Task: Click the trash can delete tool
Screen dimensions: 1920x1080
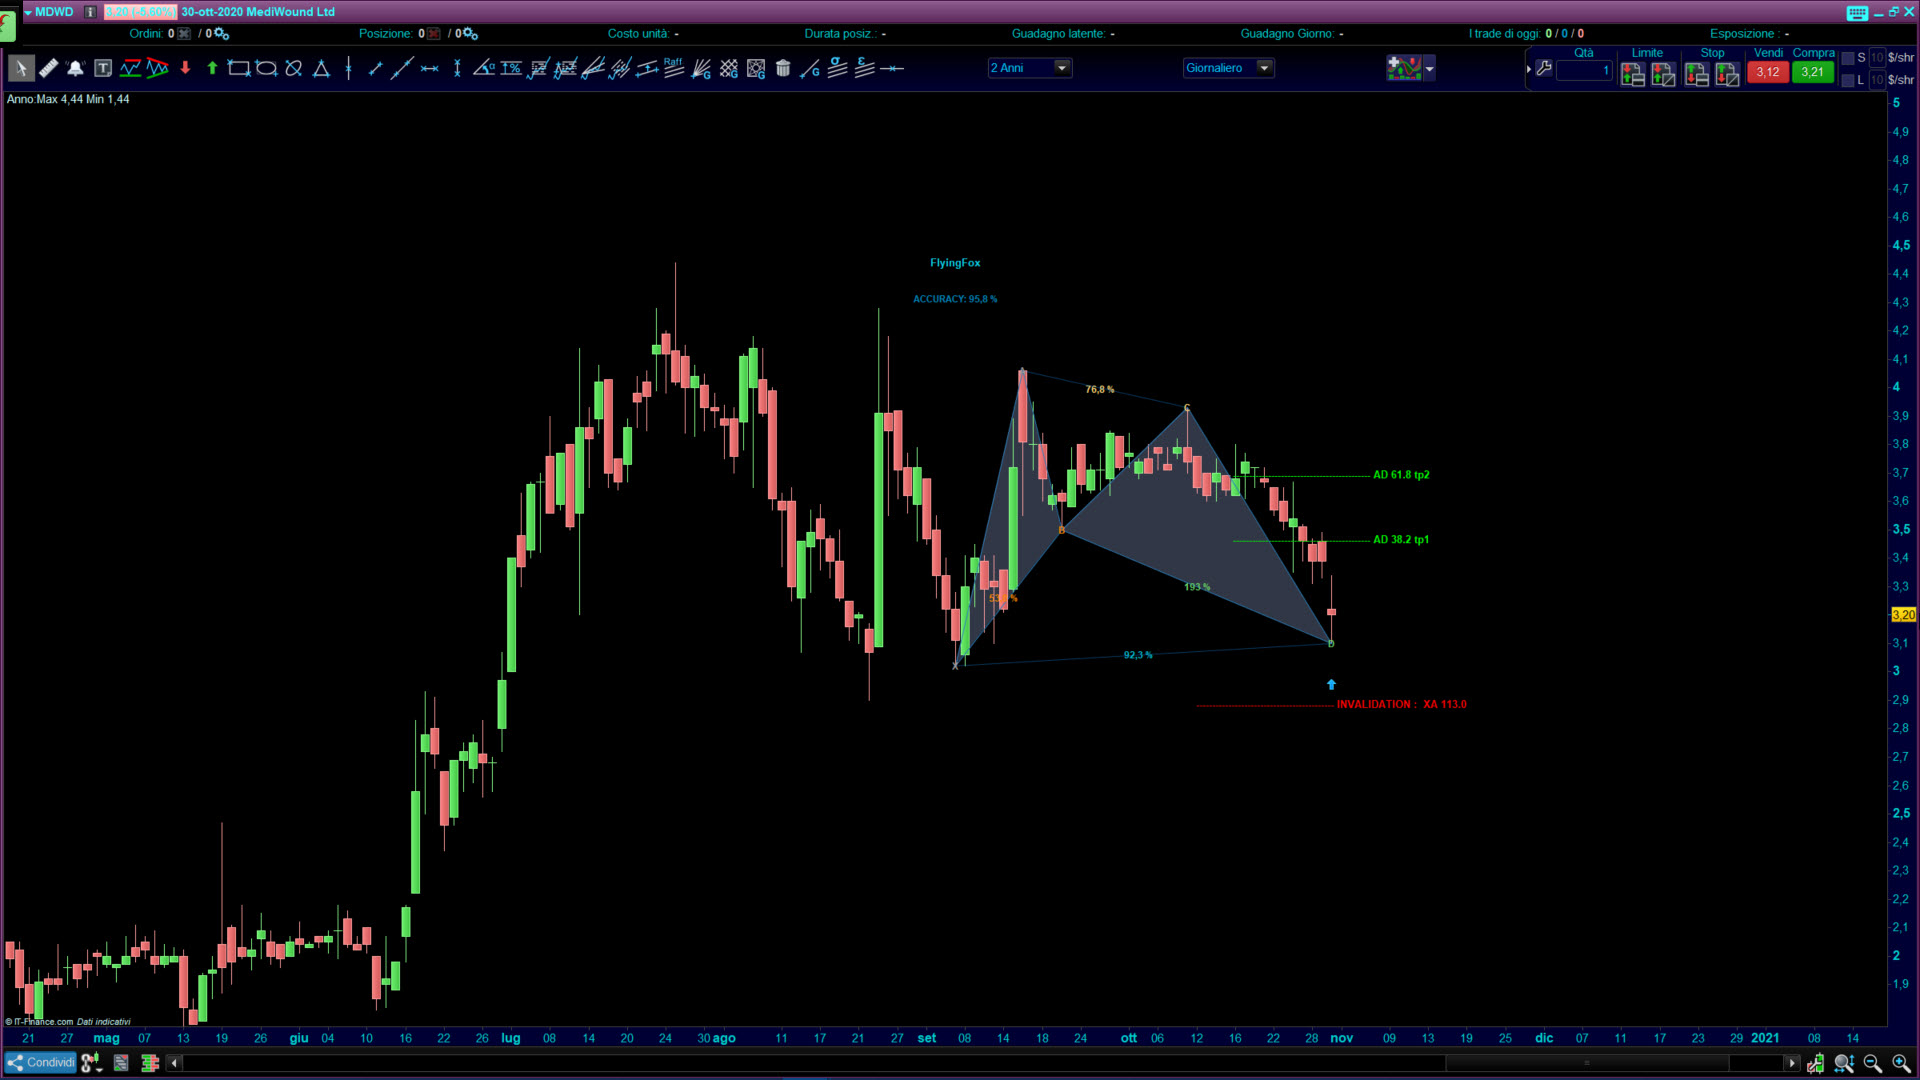Action: tap(783, 68)
